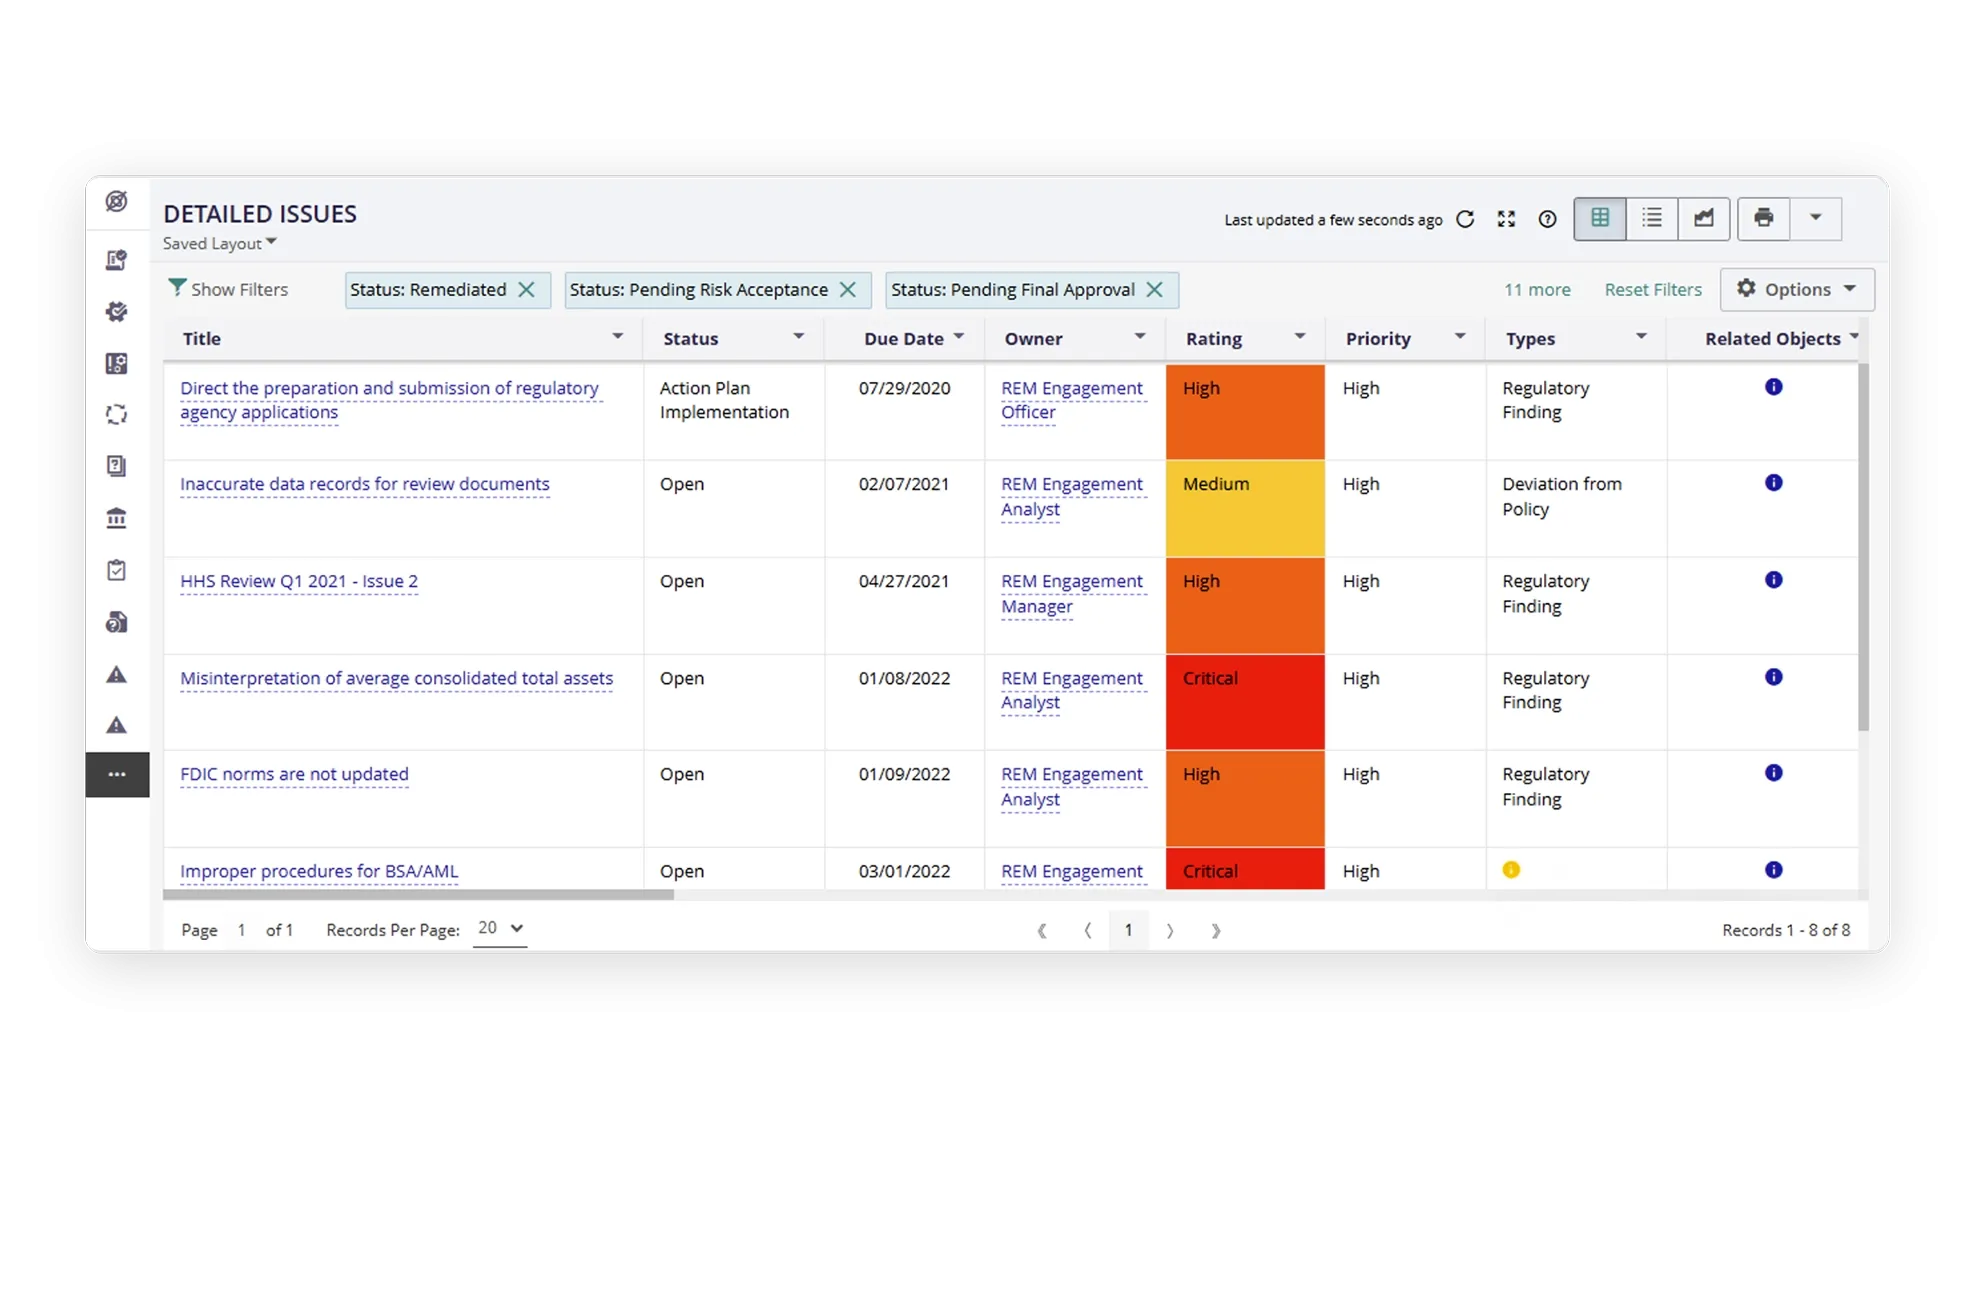
Task: Click info icon for HHS Review row
Action: [x=1773, y=580]
